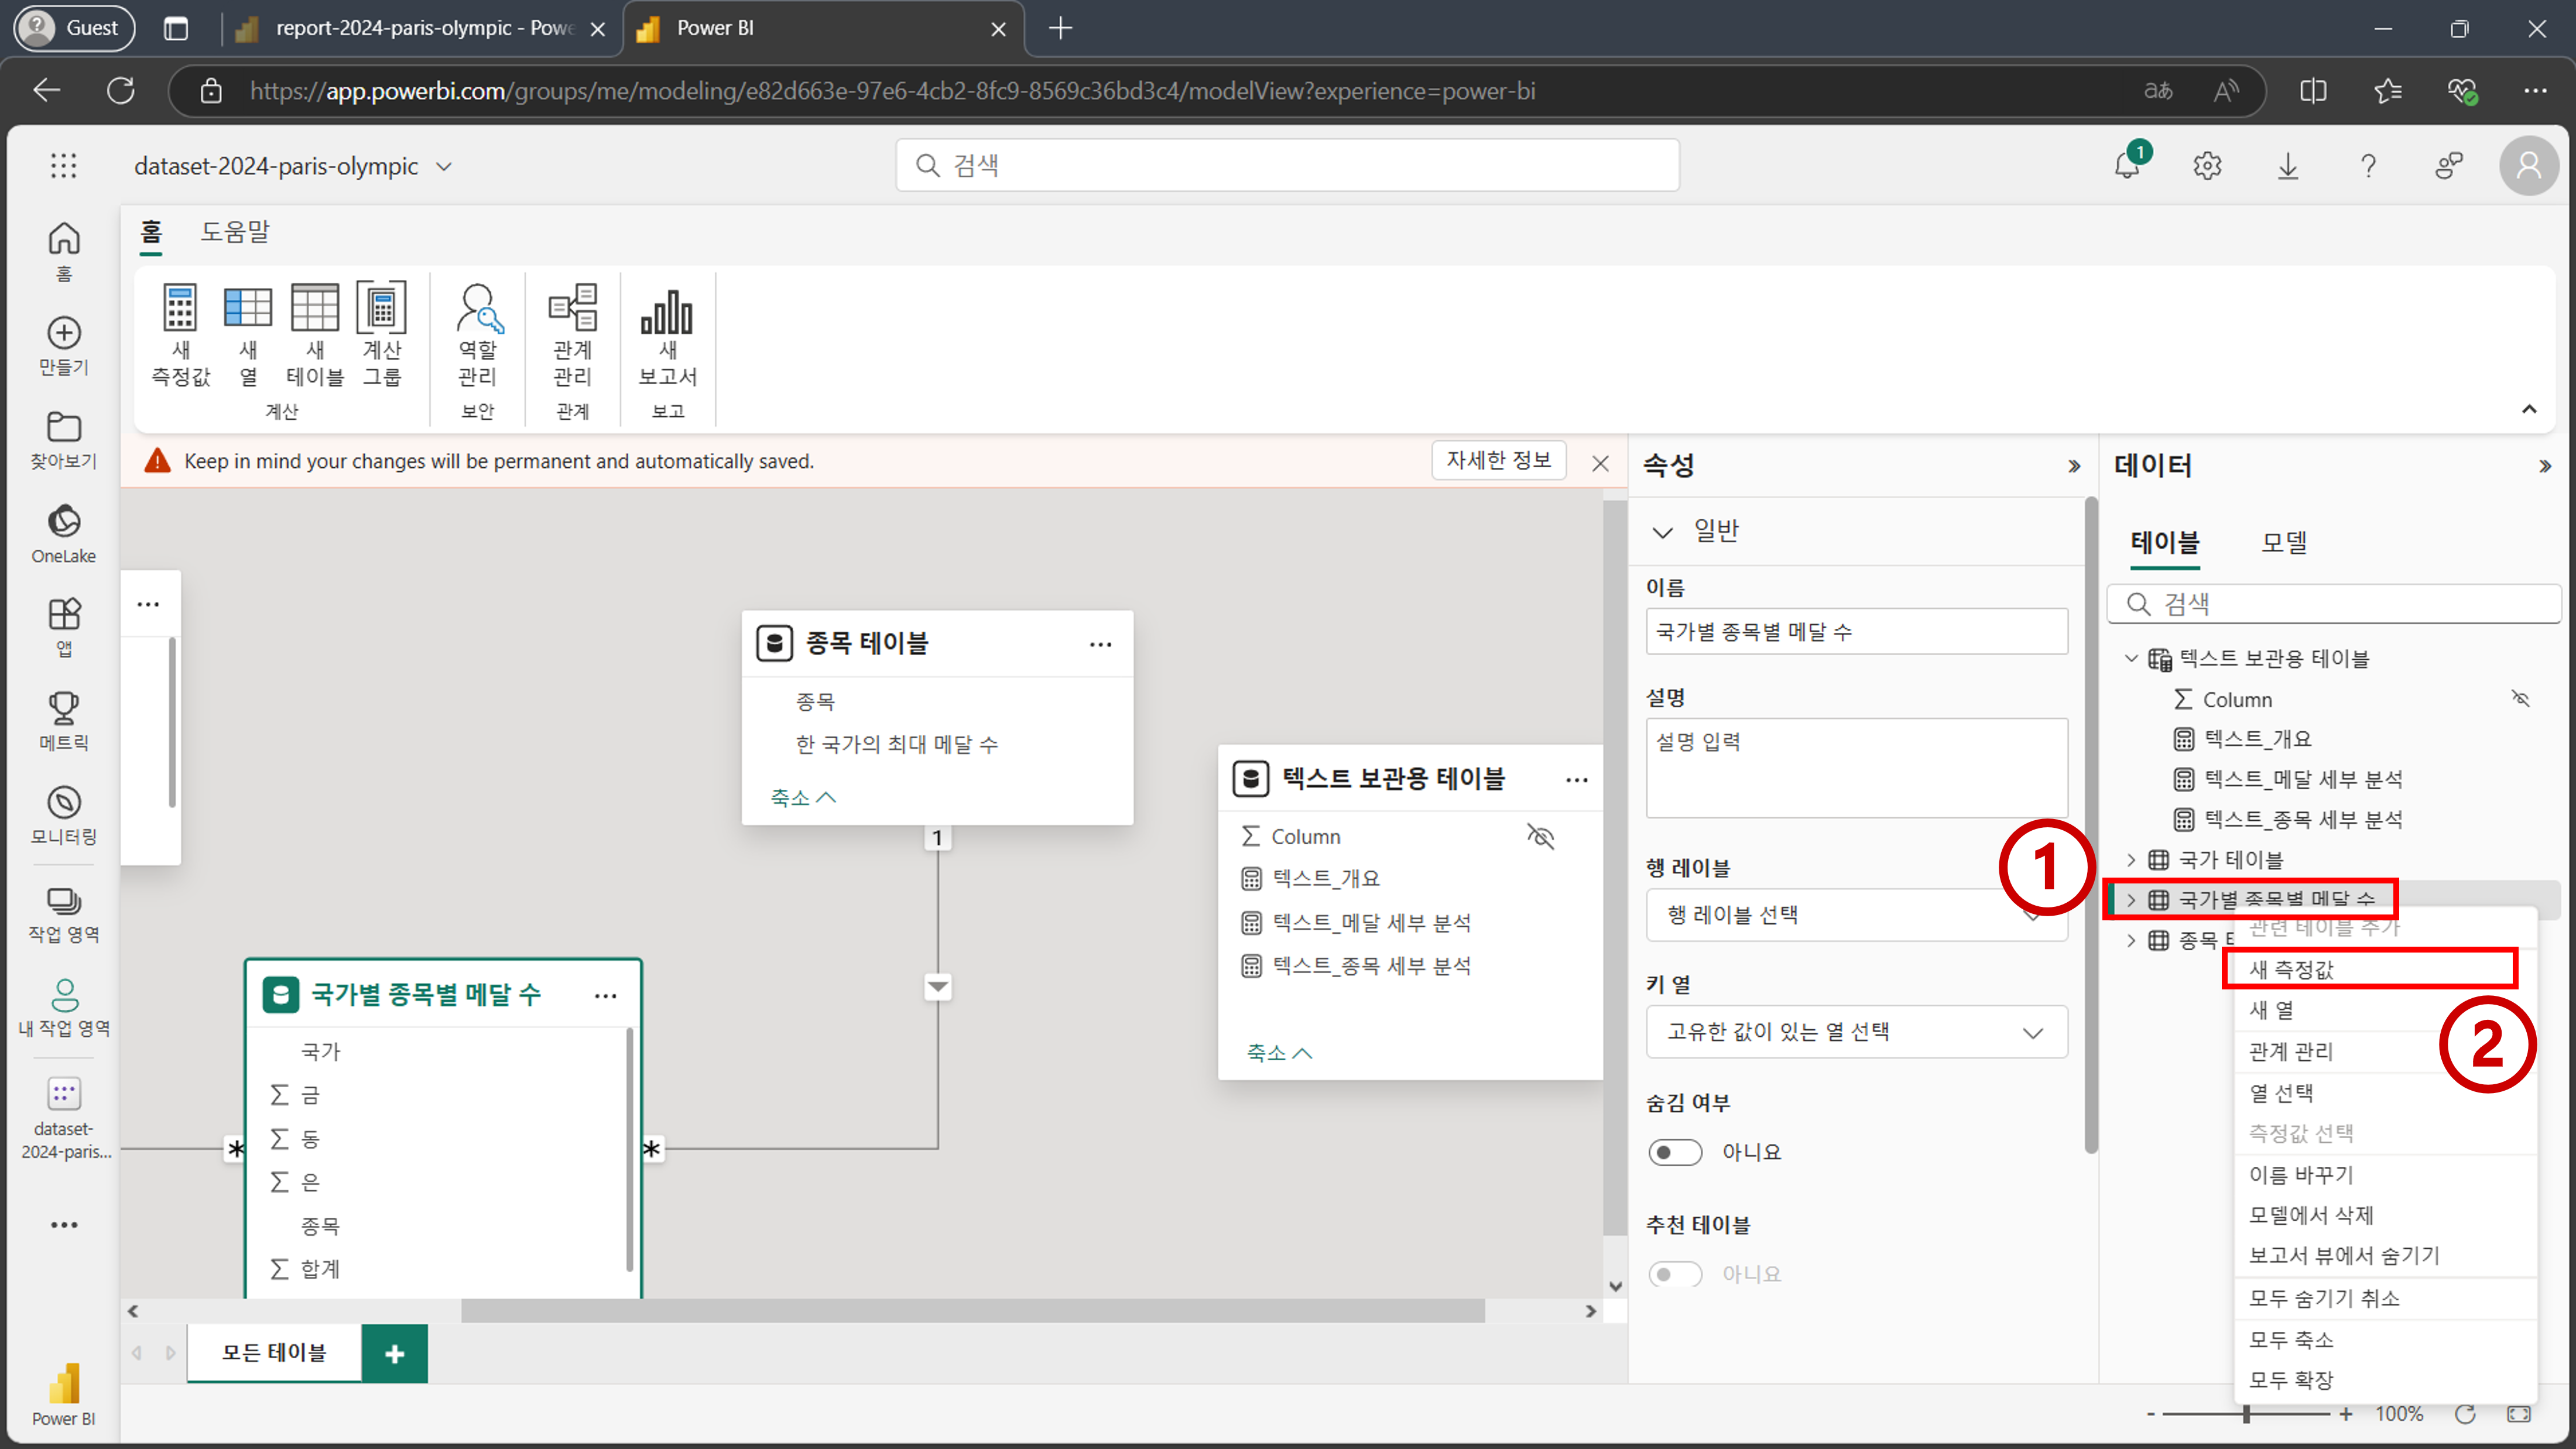Create 새 보고서 from the ribbon
Screen dimensions: 2576x1449
[668, 334]
